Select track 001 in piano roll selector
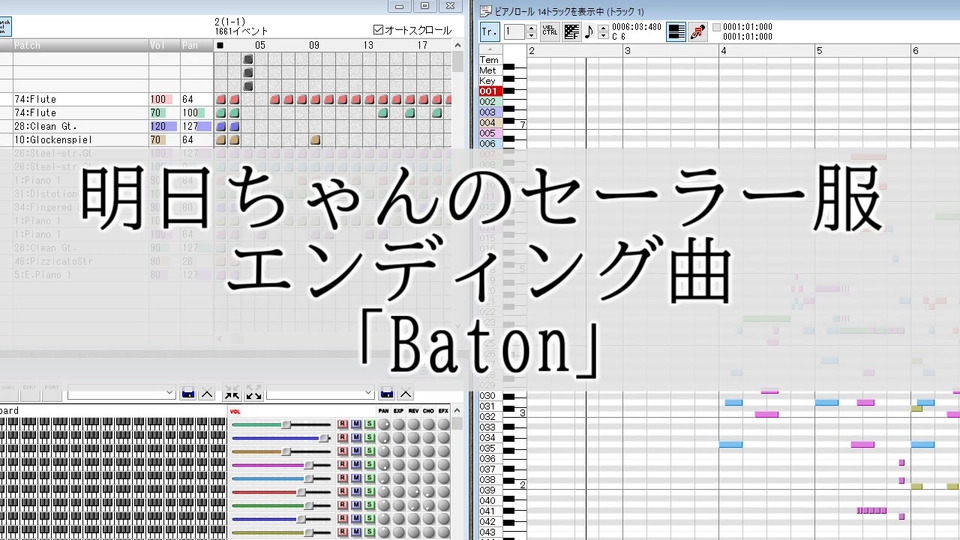Viewport: 960px width, 540px height. [x=490, y=91]
